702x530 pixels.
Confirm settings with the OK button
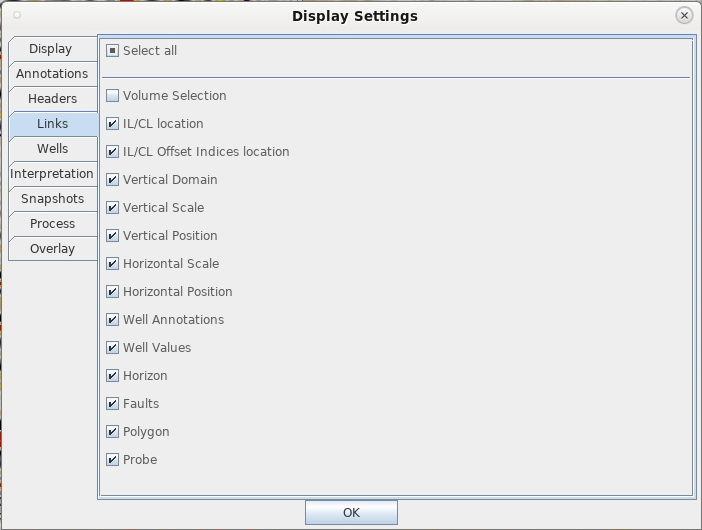tap(351, 513)
